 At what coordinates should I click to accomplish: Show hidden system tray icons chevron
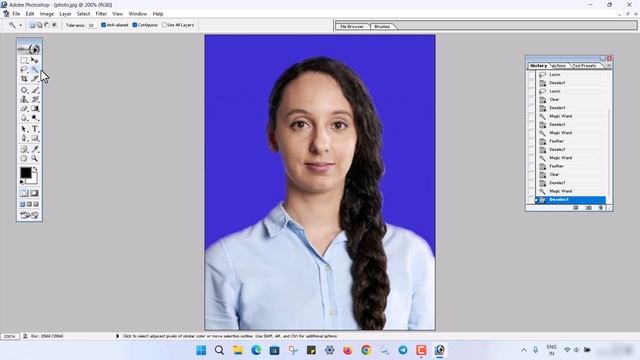(524, 350)
